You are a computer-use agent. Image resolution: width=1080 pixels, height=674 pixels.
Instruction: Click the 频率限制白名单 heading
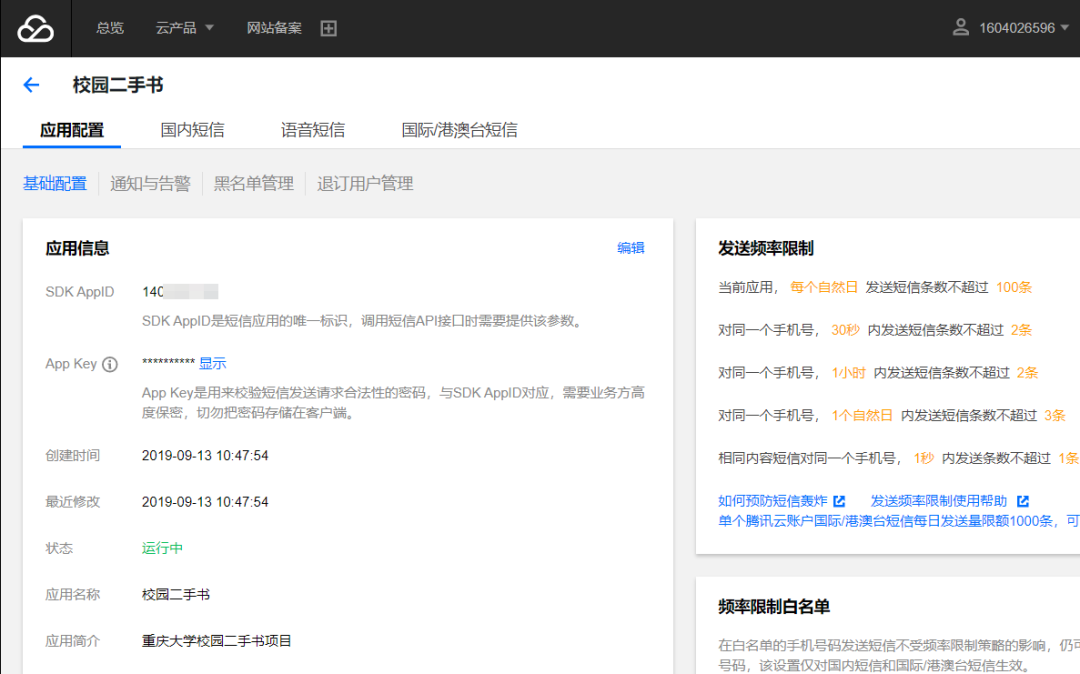pos(773,607)
